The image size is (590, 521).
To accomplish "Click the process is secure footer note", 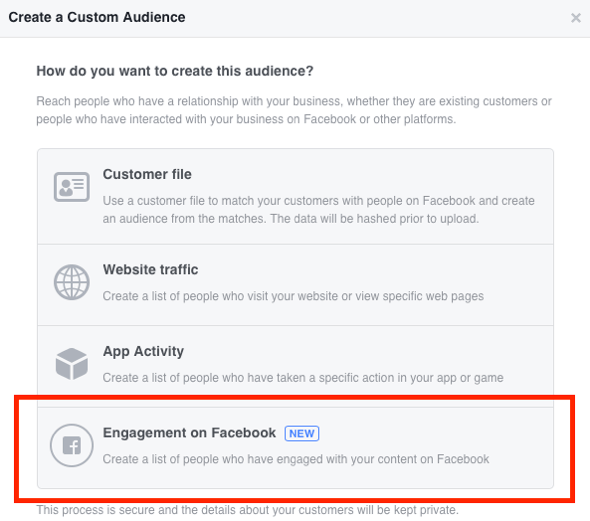I will pos(248,510).
